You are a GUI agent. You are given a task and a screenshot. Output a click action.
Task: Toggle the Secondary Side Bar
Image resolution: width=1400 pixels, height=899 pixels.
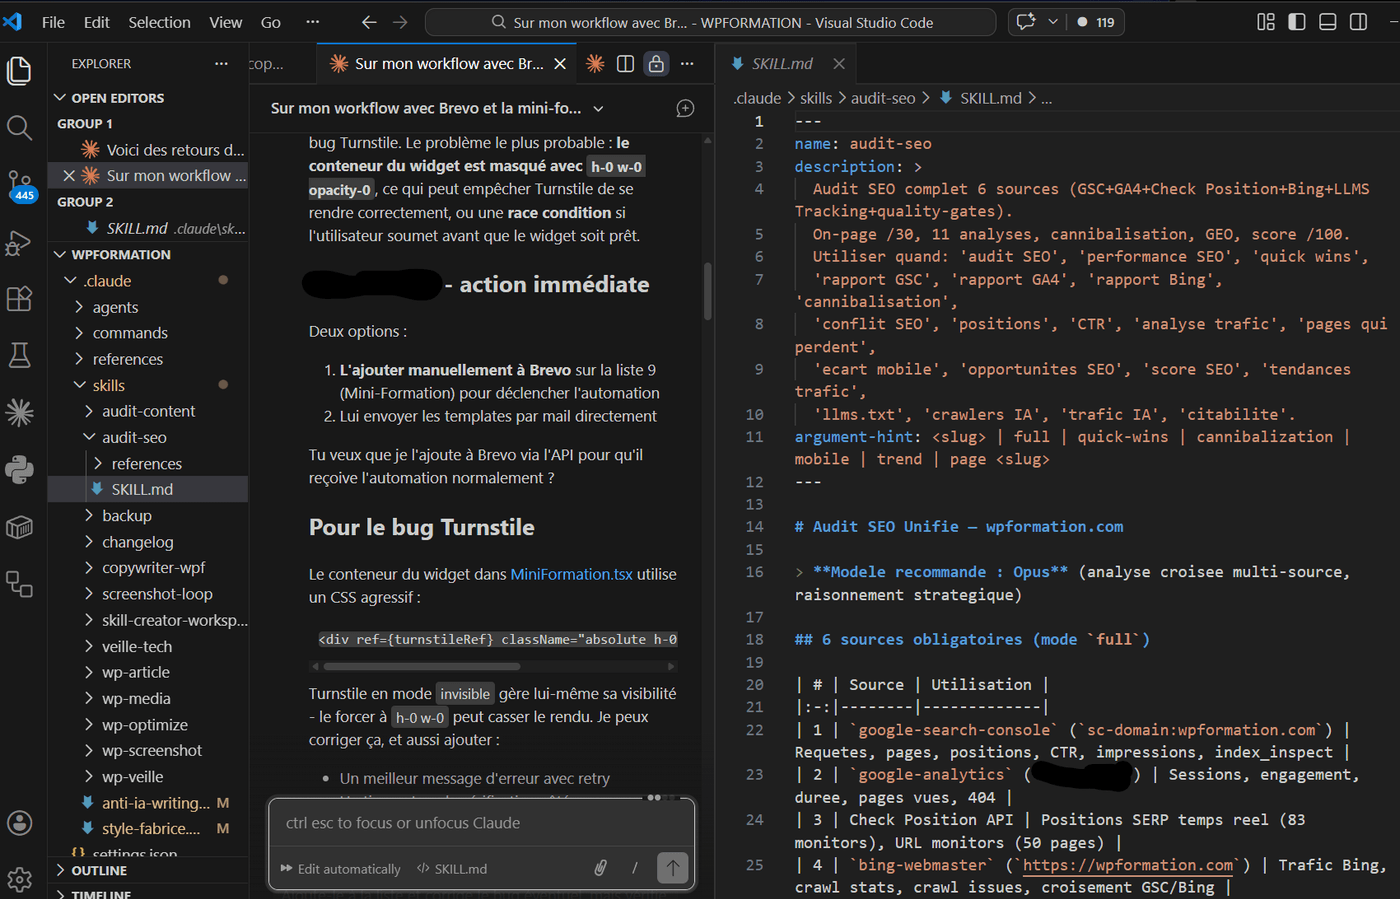(1358, 21)
